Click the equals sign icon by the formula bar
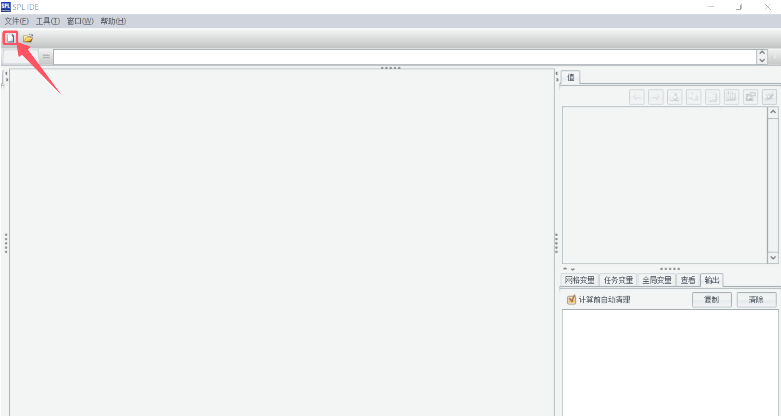The height and width of the screenshot is (416, 781). pyautogui.click(x=46, y=57)
